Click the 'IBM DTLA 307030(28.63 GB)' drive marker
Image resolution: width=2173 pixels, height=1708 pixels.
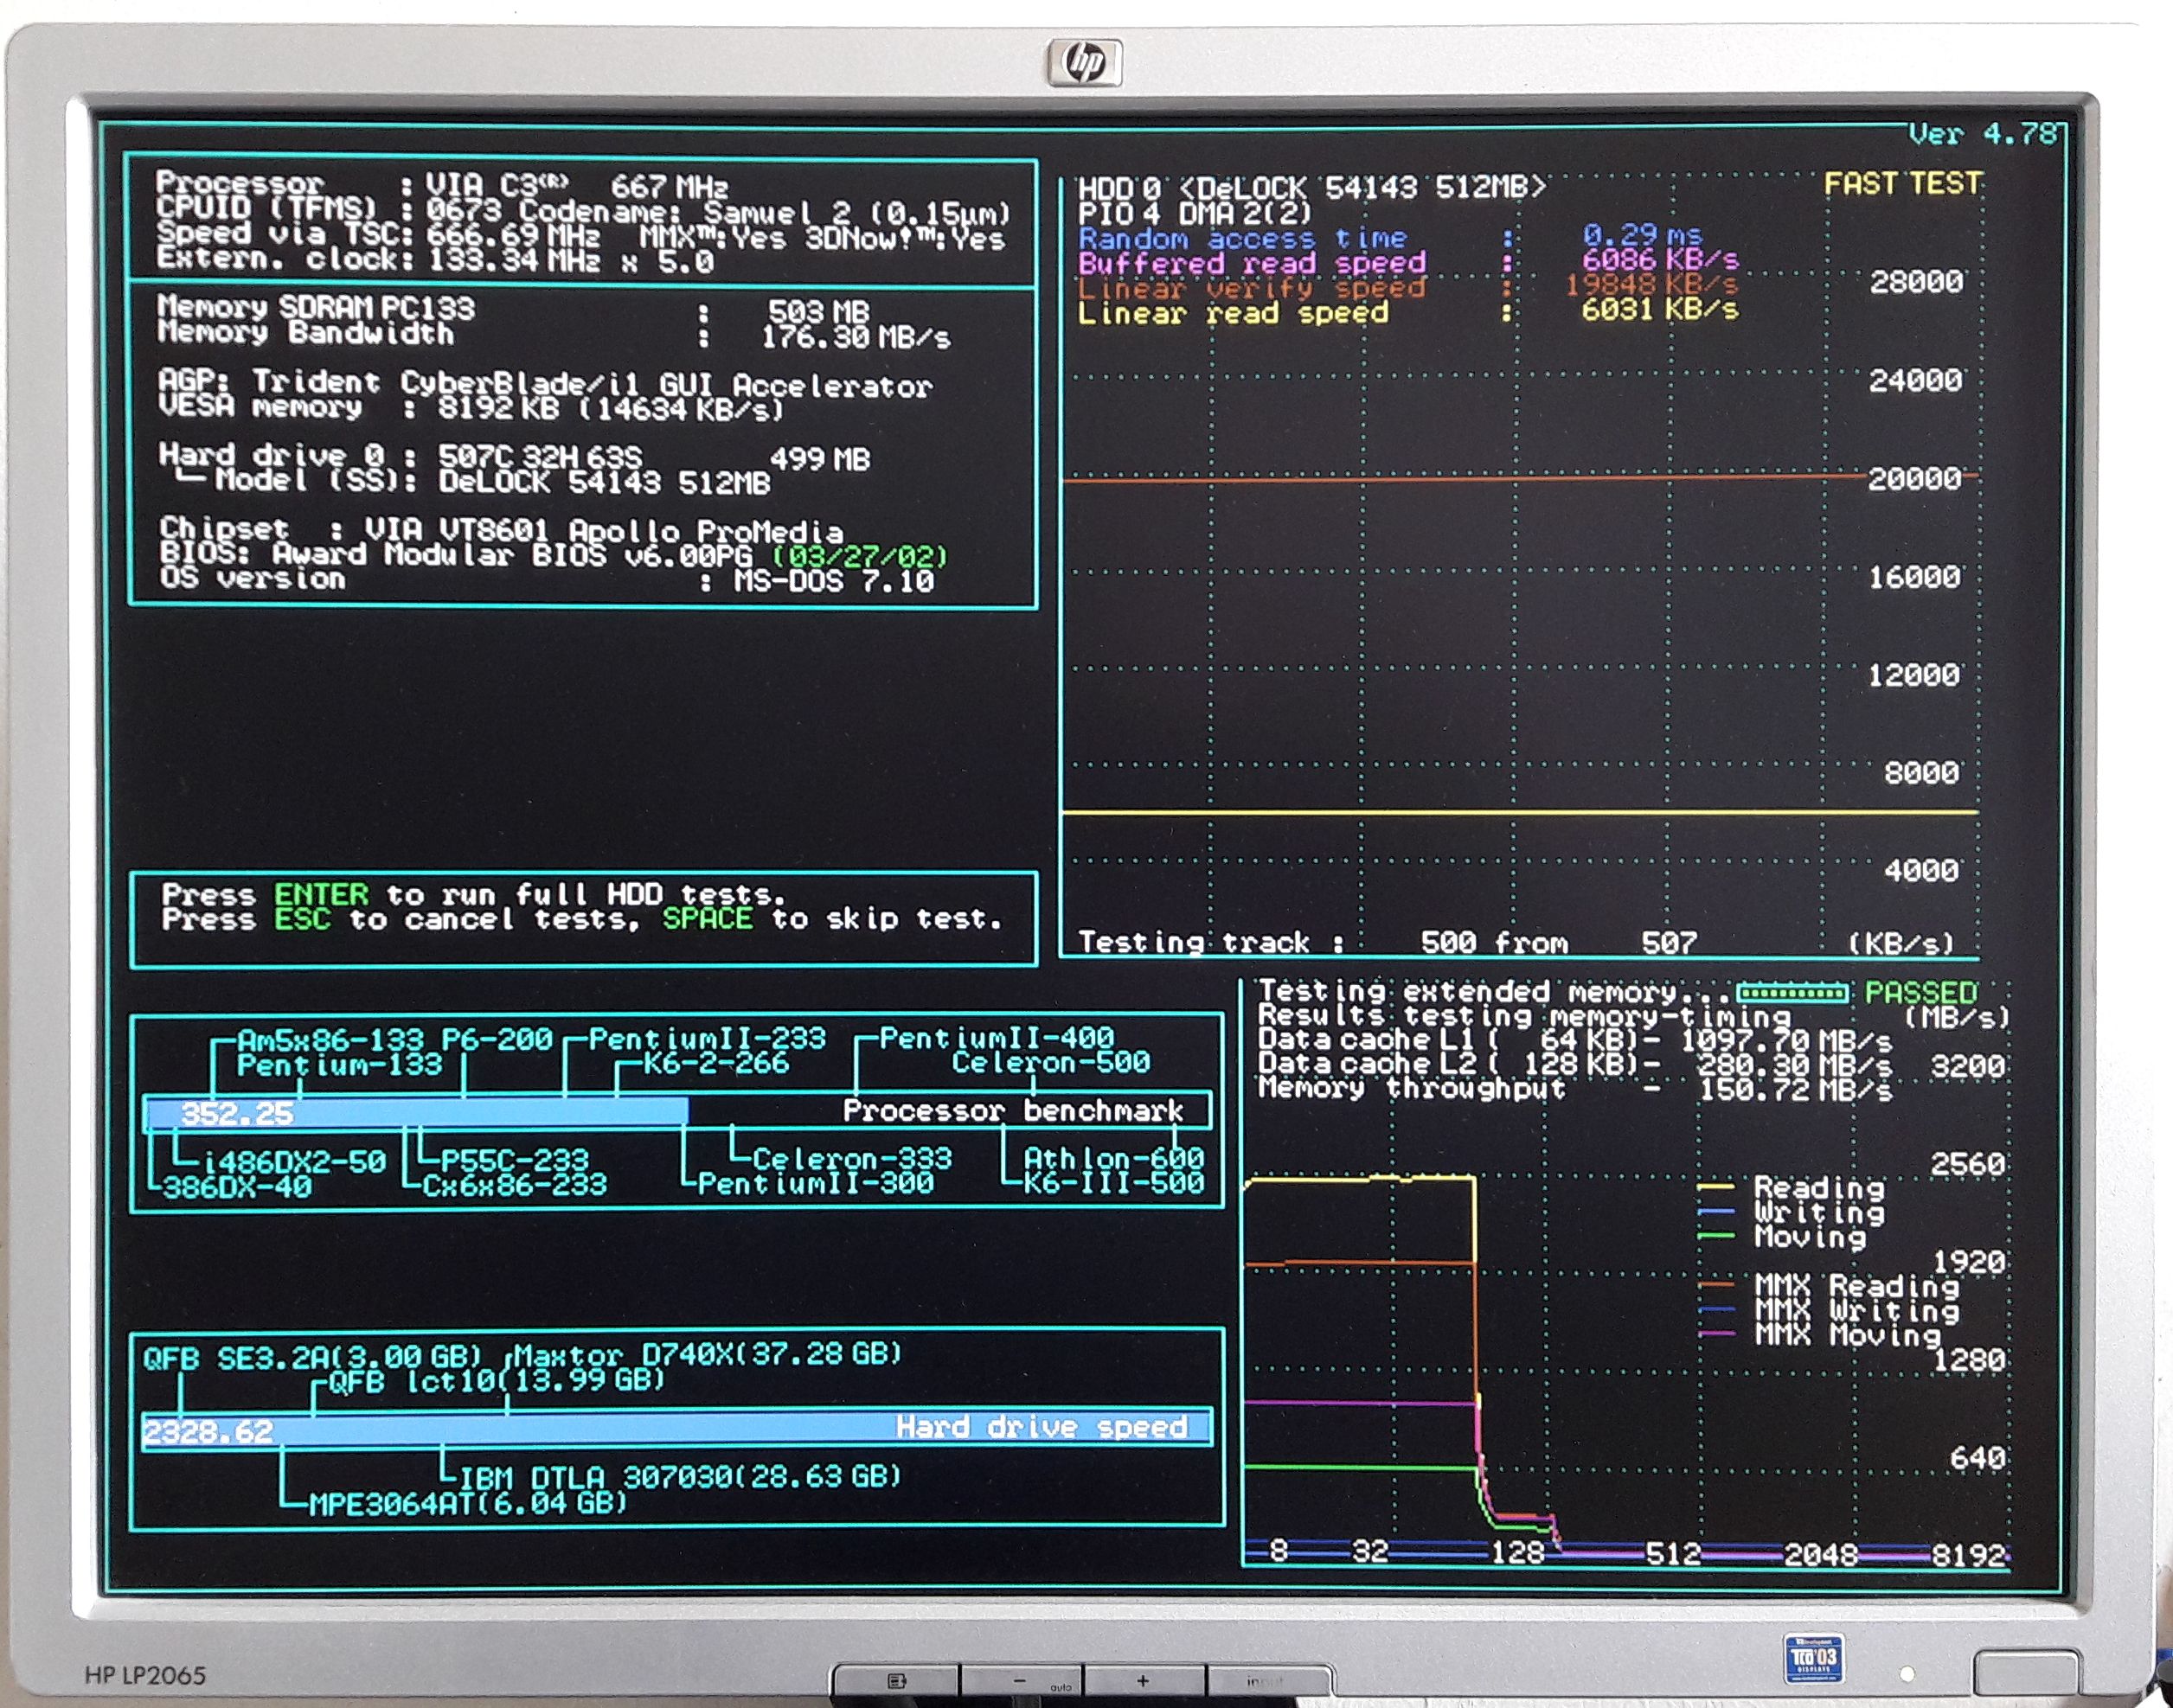pos(680,1477)
